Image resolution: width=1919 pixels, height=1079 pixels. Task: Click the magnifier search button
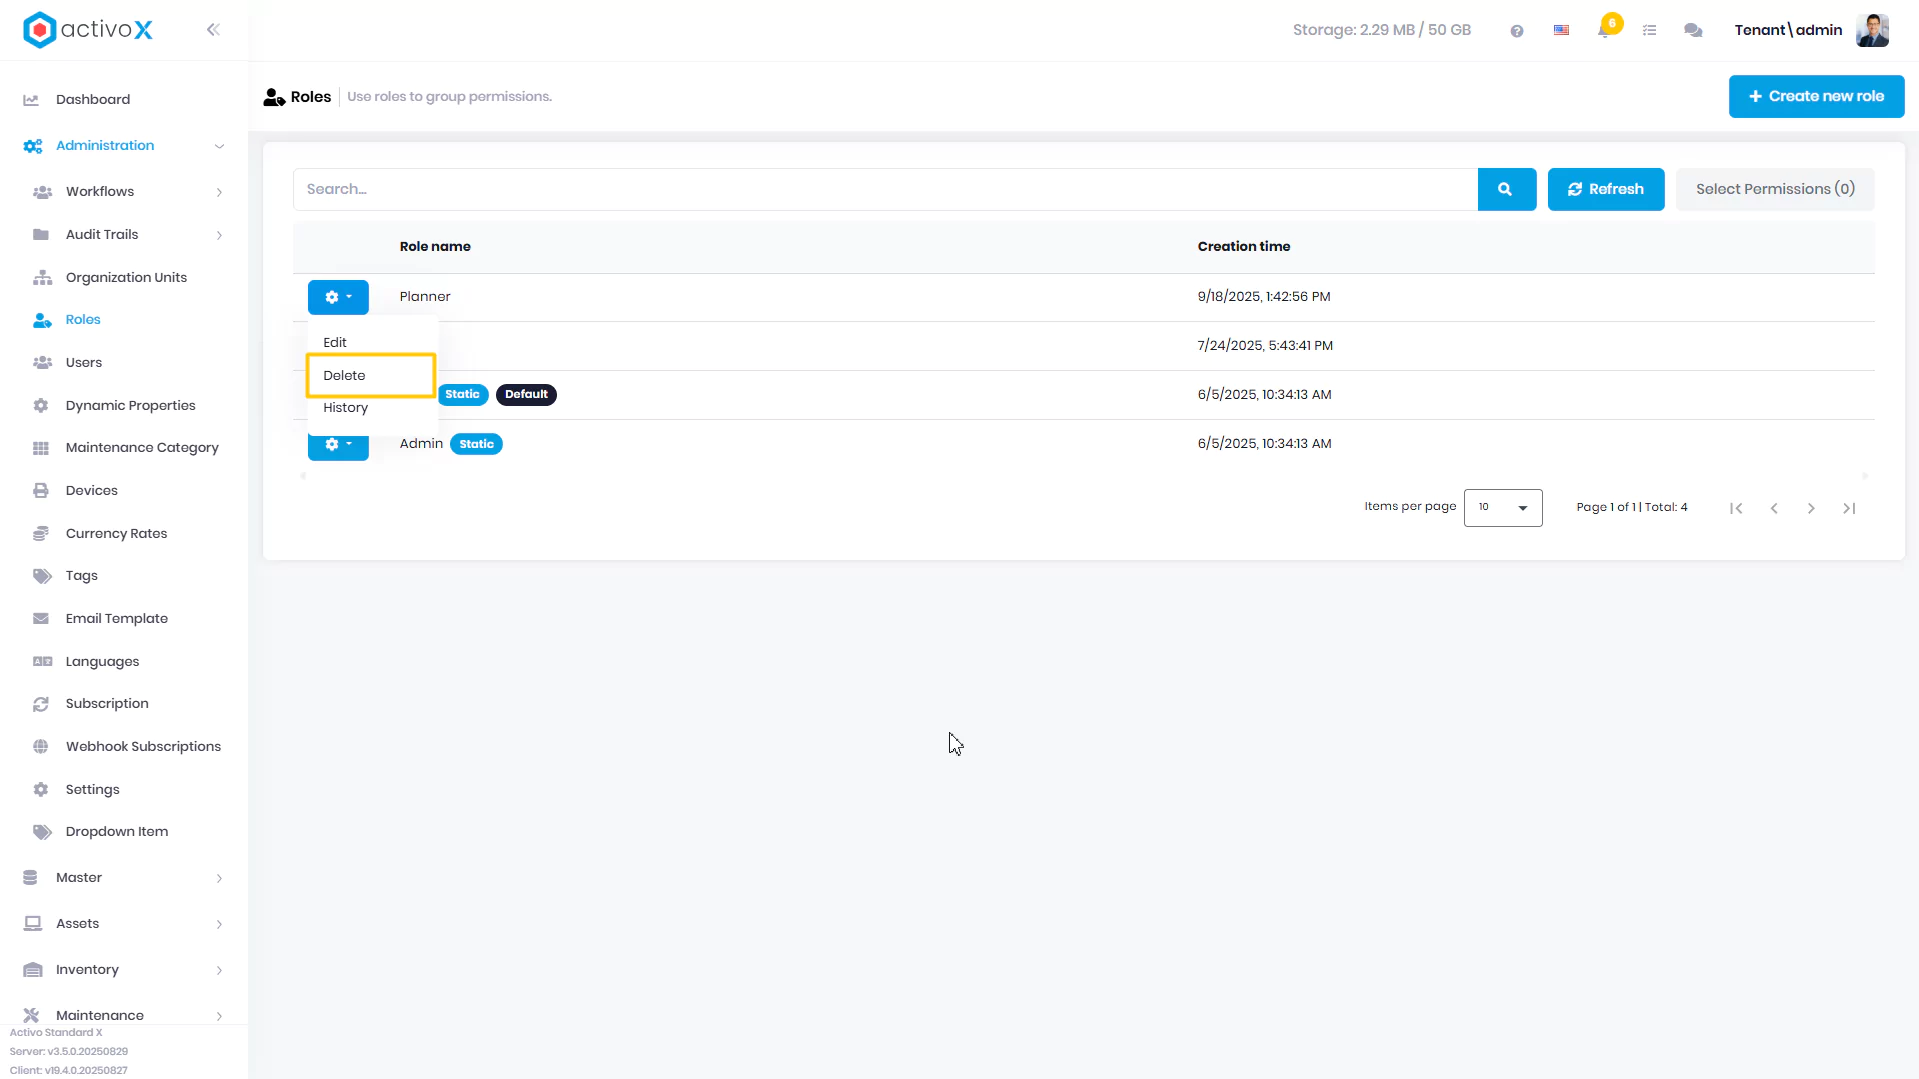(1506, 189)
